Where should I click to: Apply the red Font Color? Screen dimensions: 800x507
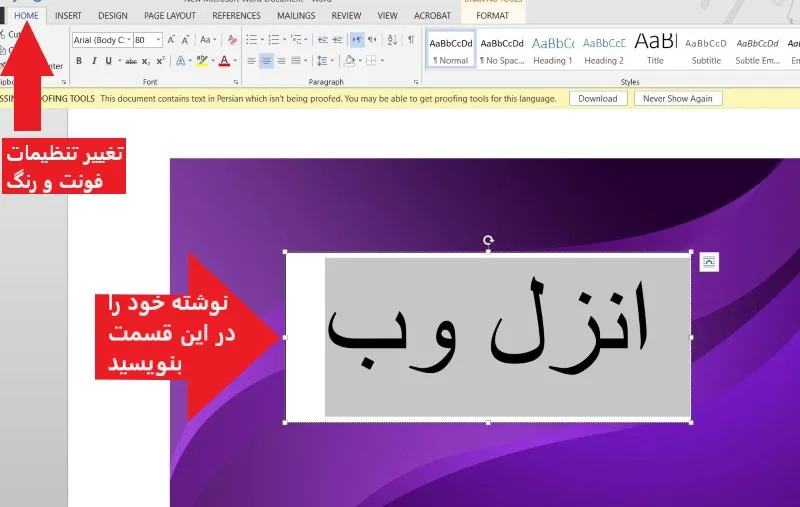pyautogui.click(x=224, y=61)
